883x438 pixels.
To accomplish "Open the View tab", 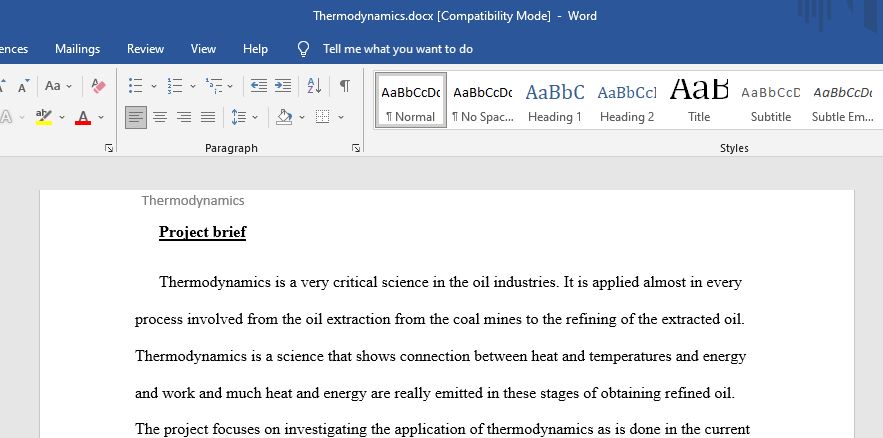I will 203,49.
